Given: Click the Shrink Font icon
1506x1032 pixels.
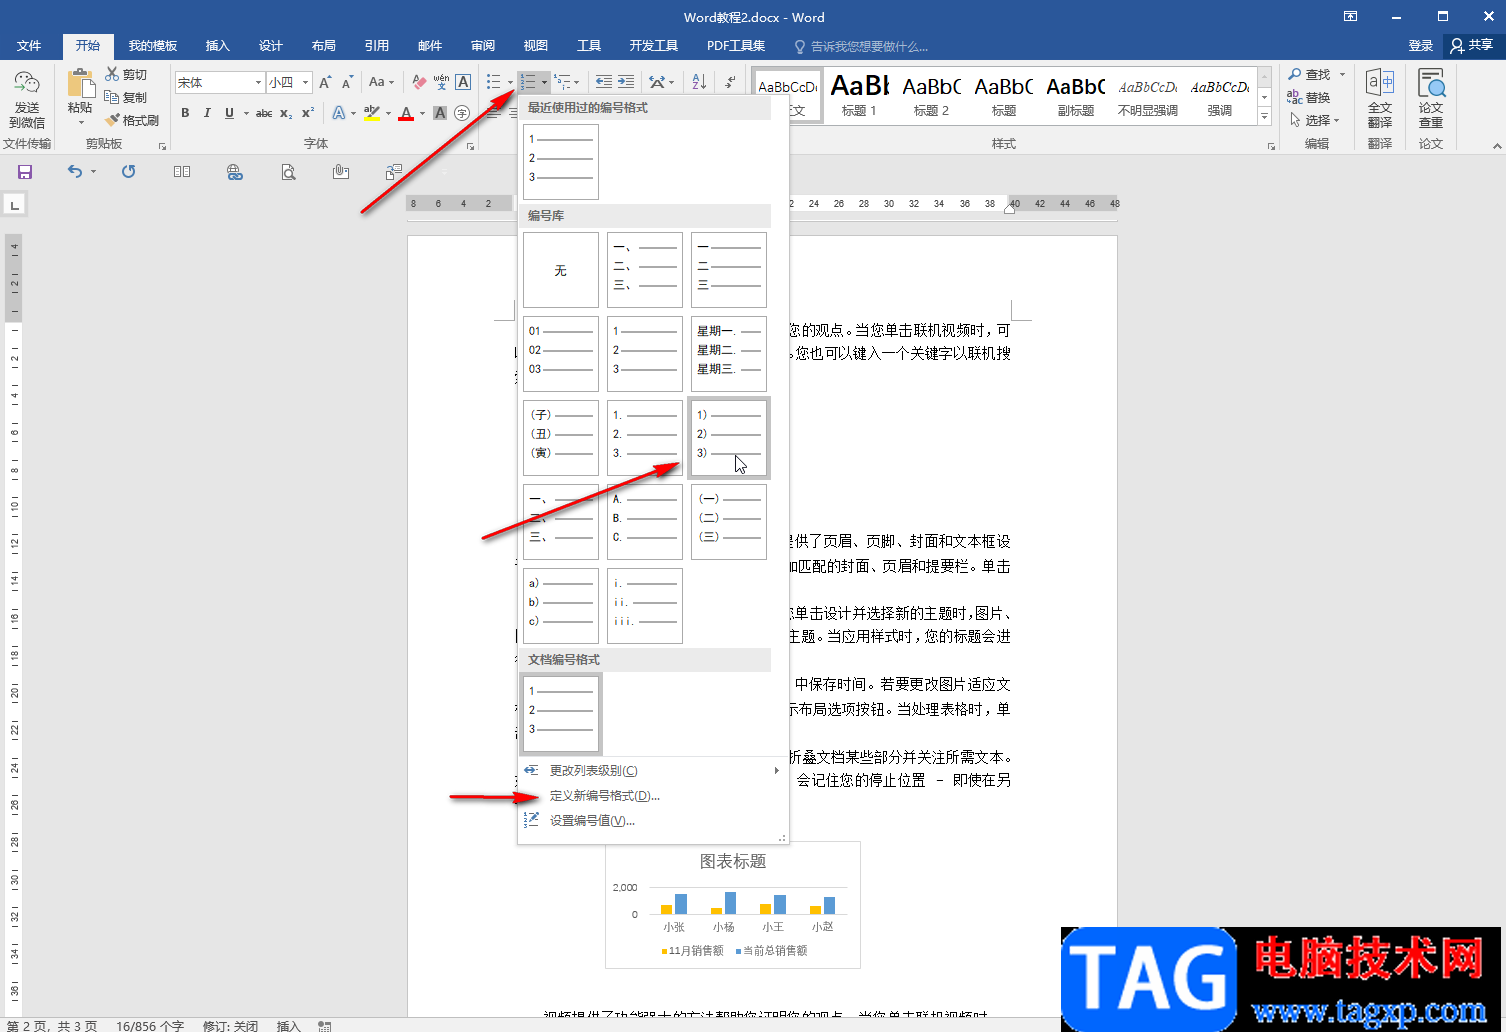Looking at the screenshot, I should point(347,82).
